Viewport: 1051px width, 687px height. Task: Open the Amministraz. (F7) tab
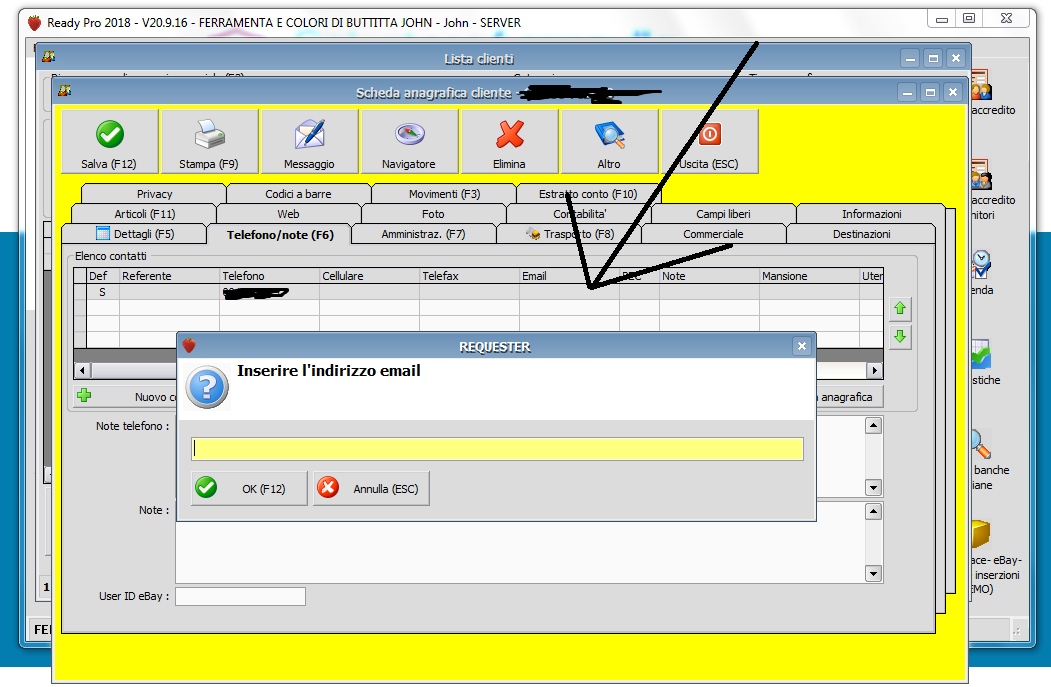[x=423, y=234]
